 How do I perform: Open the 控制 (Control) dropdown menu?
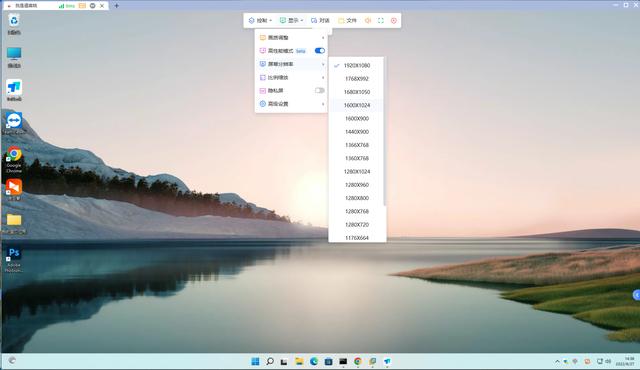[x=260, y=20]
